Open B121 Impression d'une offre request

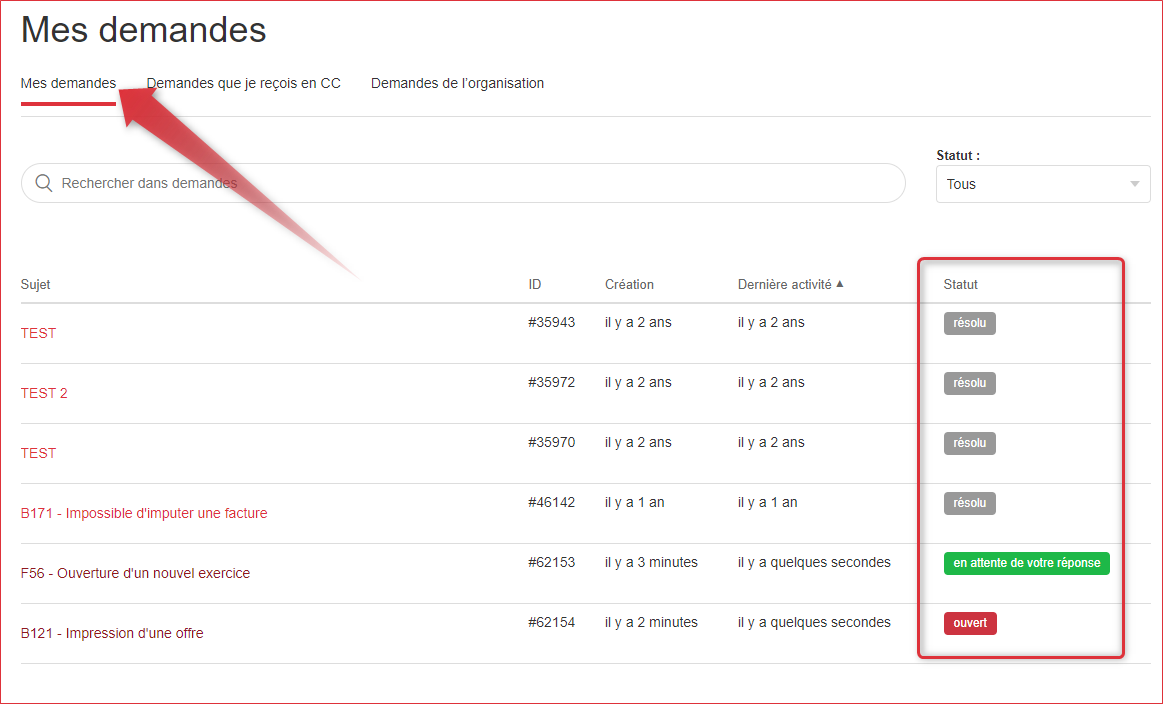pos(112,633)
